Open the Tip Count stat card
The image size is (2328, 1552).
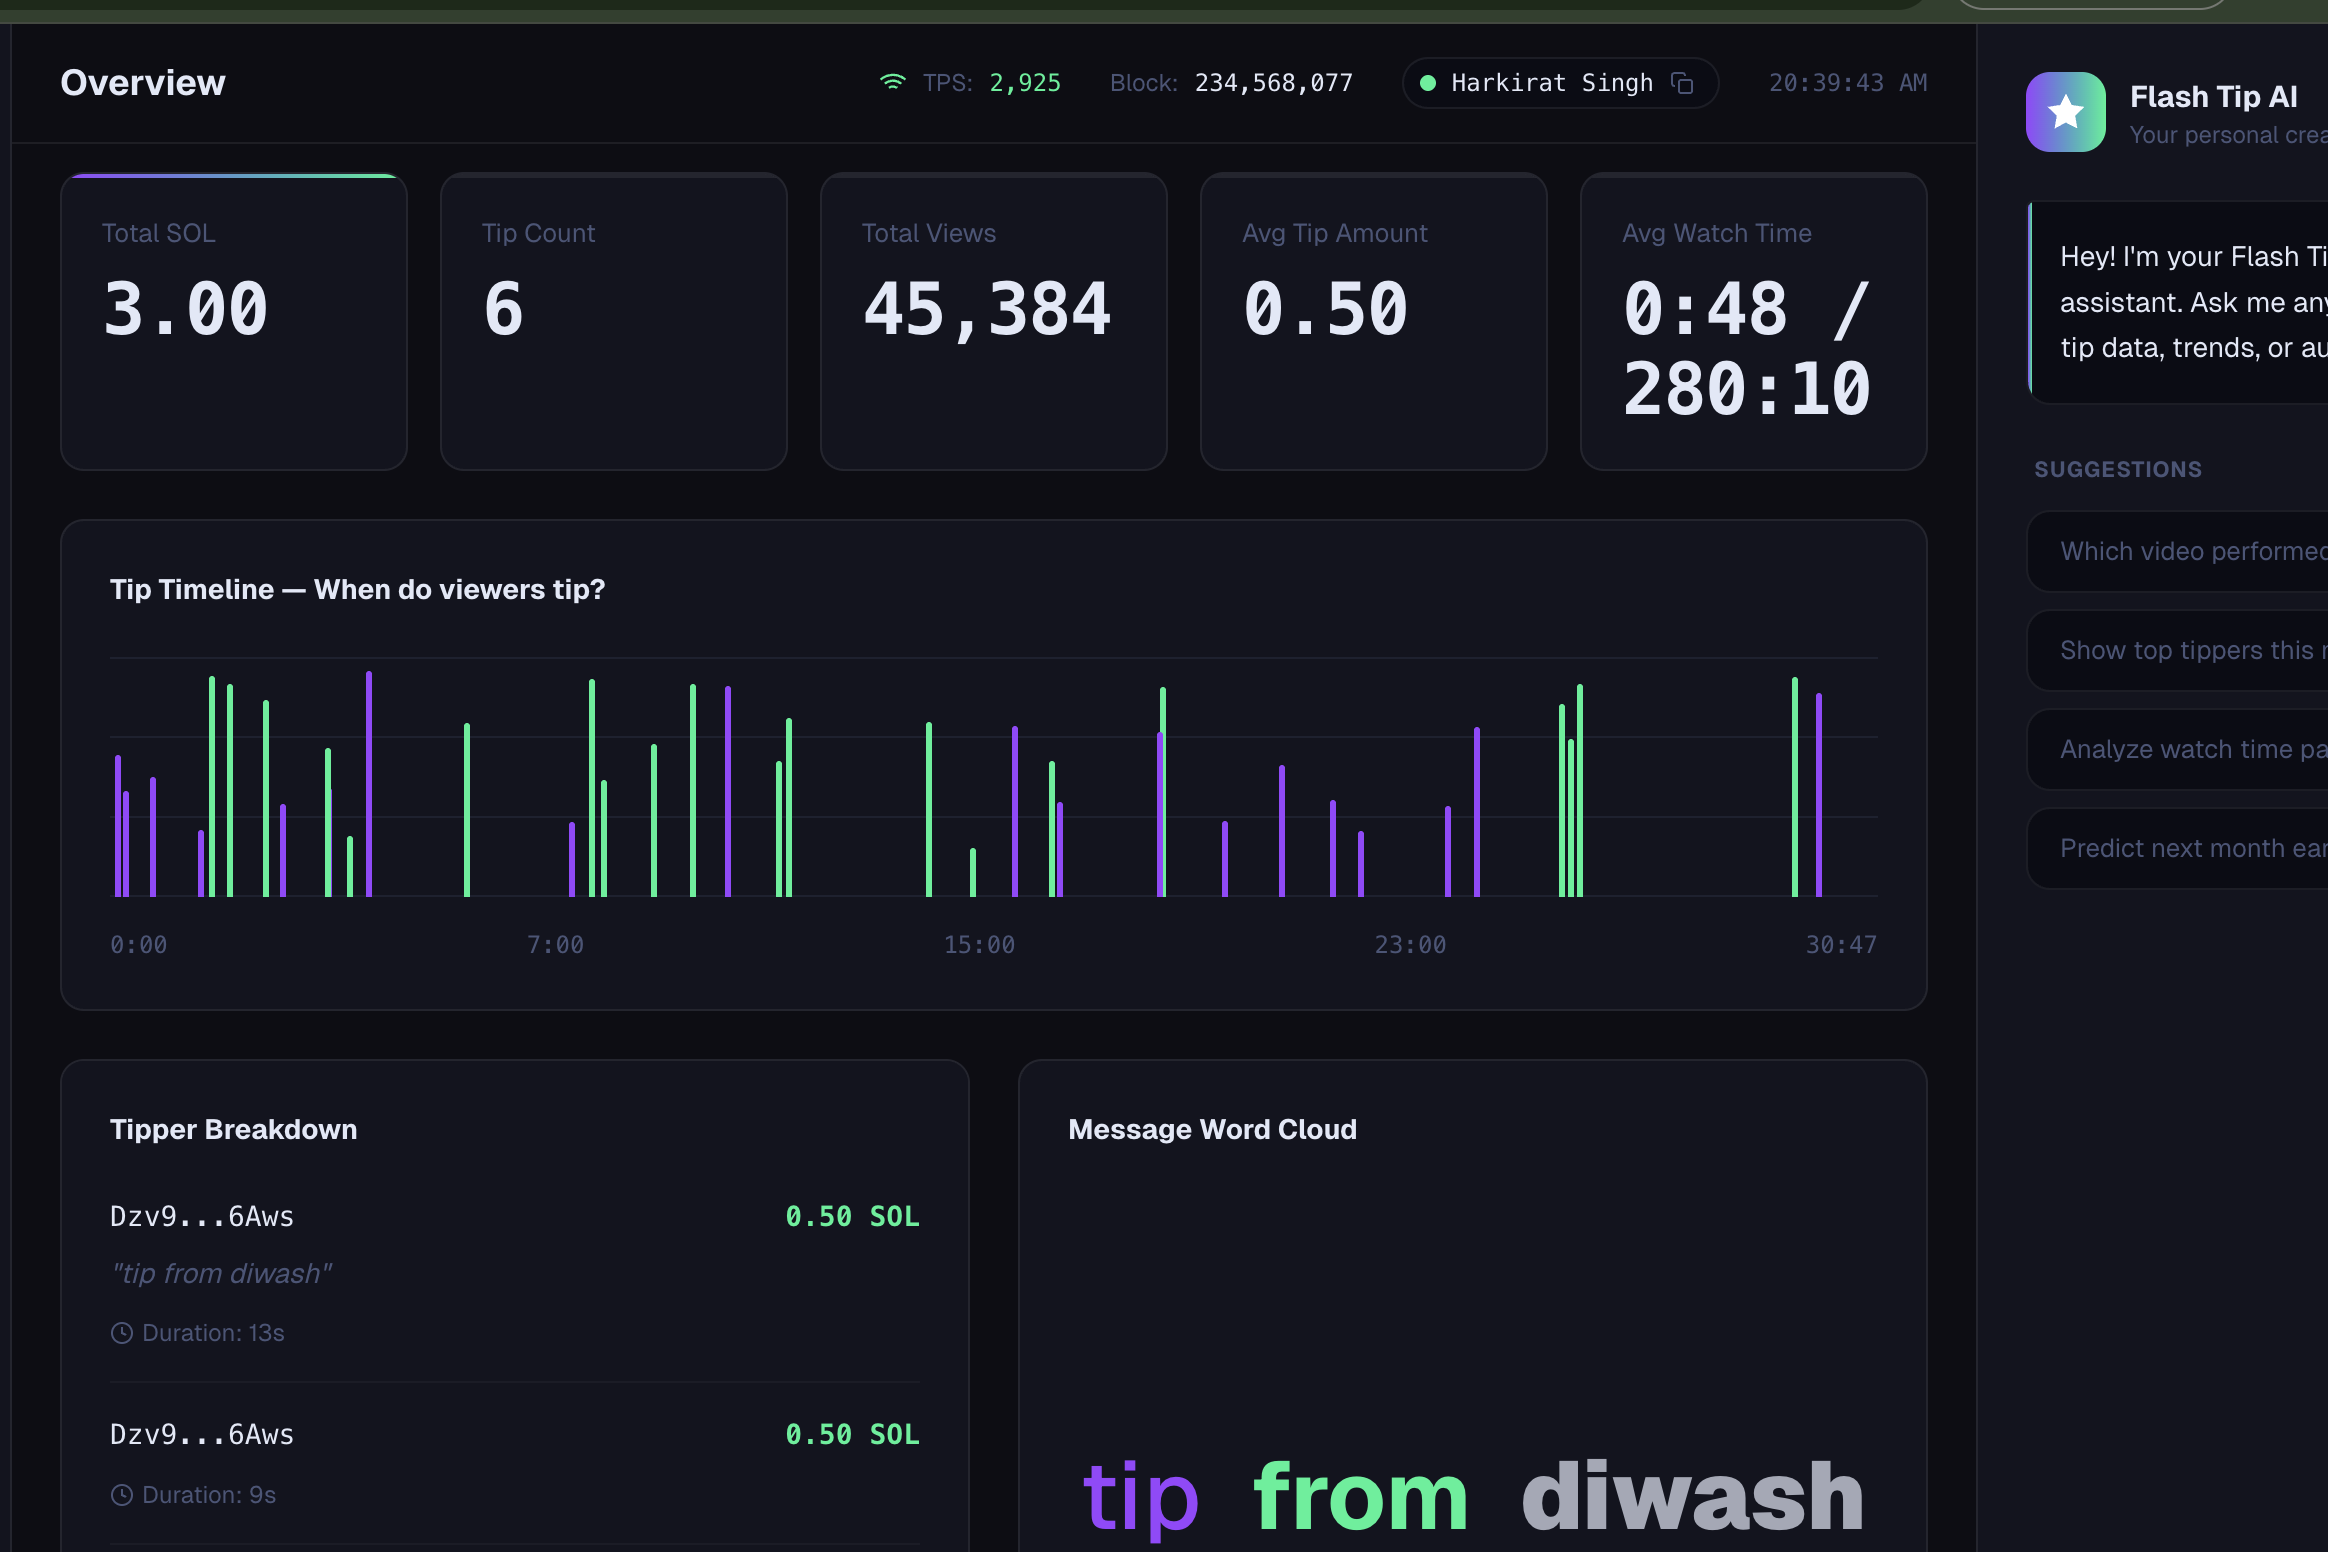[x=614, y=321]
